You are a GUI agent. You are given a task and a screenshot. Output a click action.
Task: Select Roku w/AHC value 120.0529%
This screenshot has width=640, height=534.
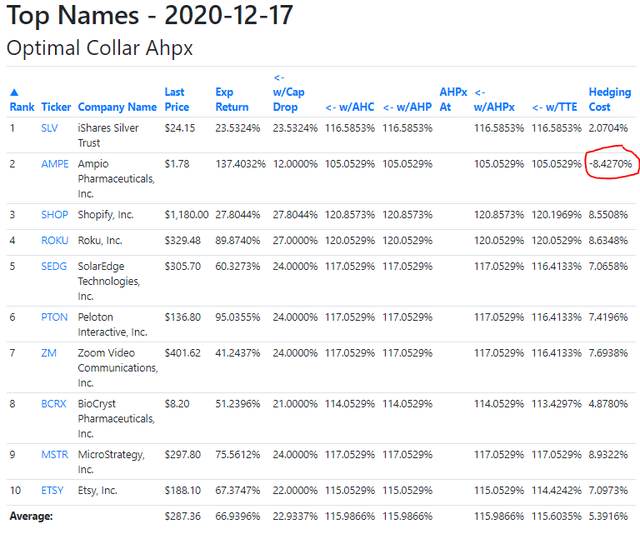pos(350,240)
